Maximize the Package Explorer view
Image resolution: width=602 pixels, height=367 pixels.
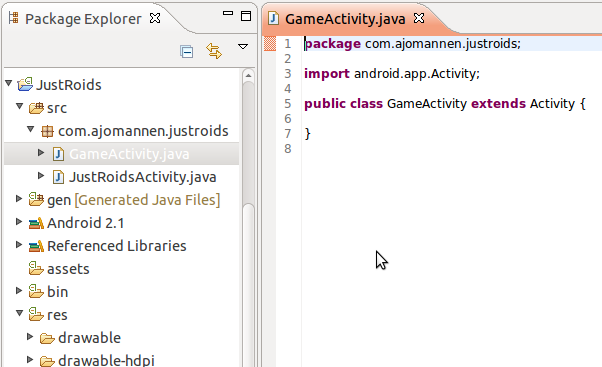pyautogui.click(x=246, y=16)
